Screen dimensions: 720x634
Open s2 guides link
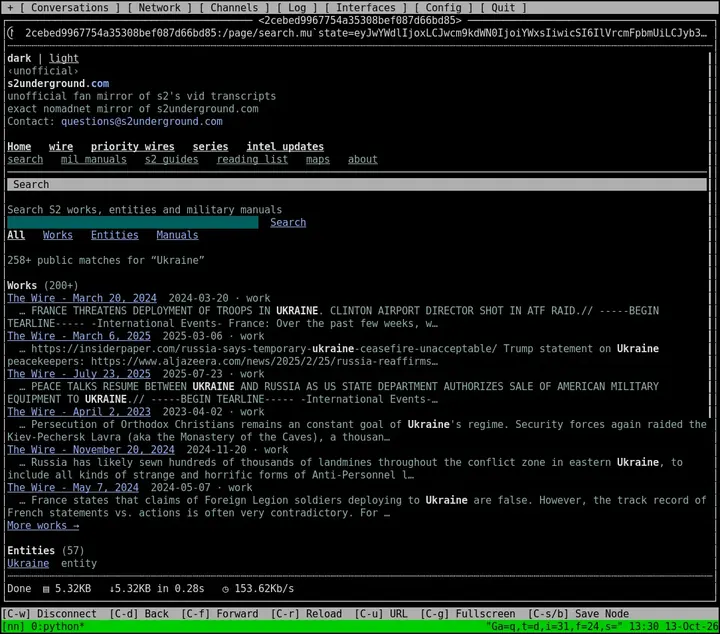[x=171, y=159]
